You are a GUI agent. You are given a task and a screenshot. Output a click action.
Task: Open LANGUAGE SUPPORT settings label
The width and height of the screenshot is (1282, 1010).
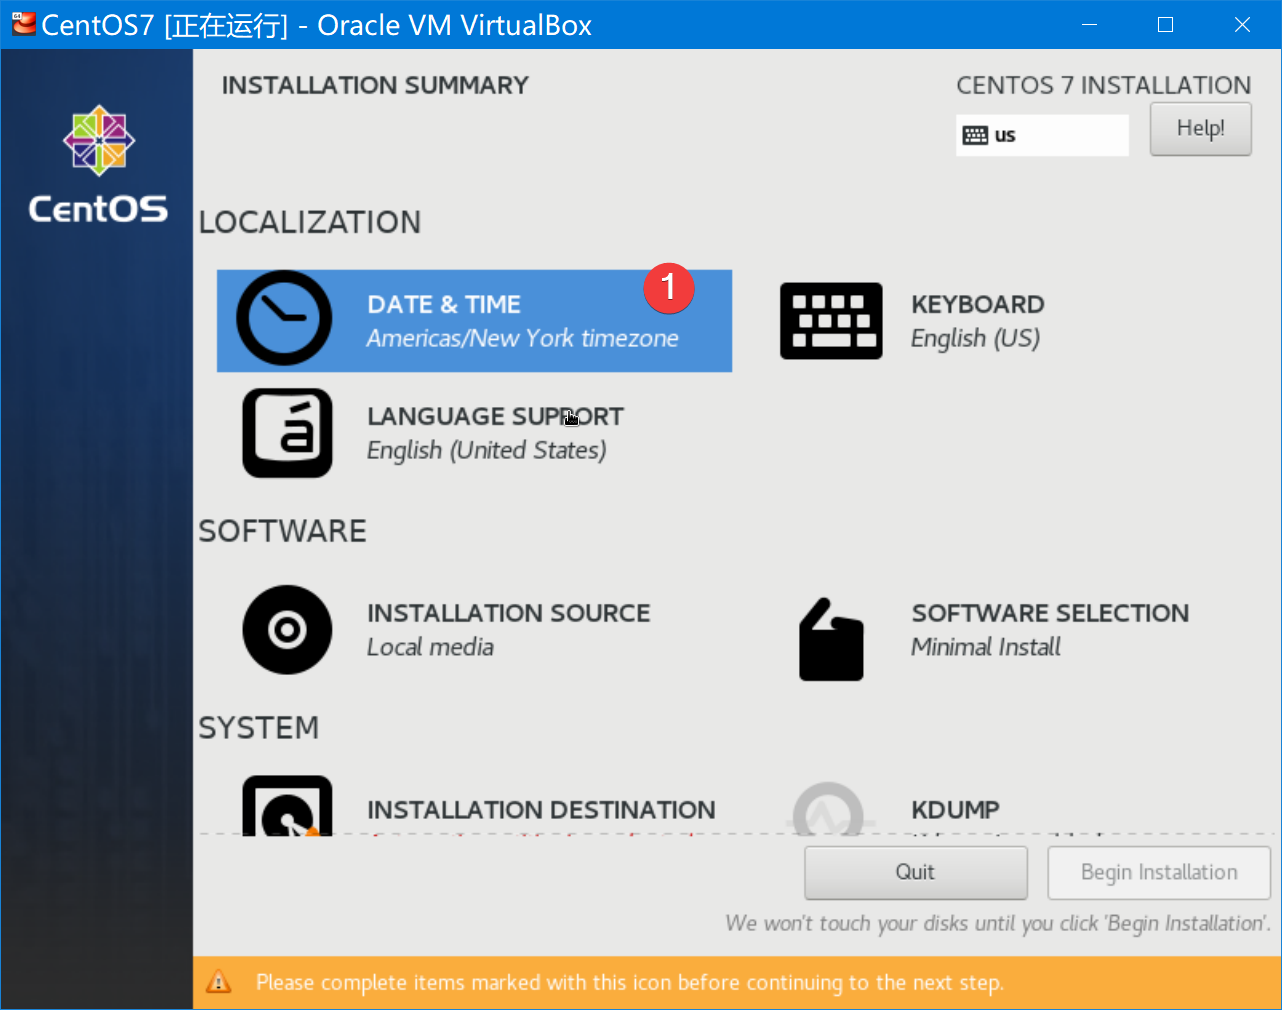pos(495,416)
